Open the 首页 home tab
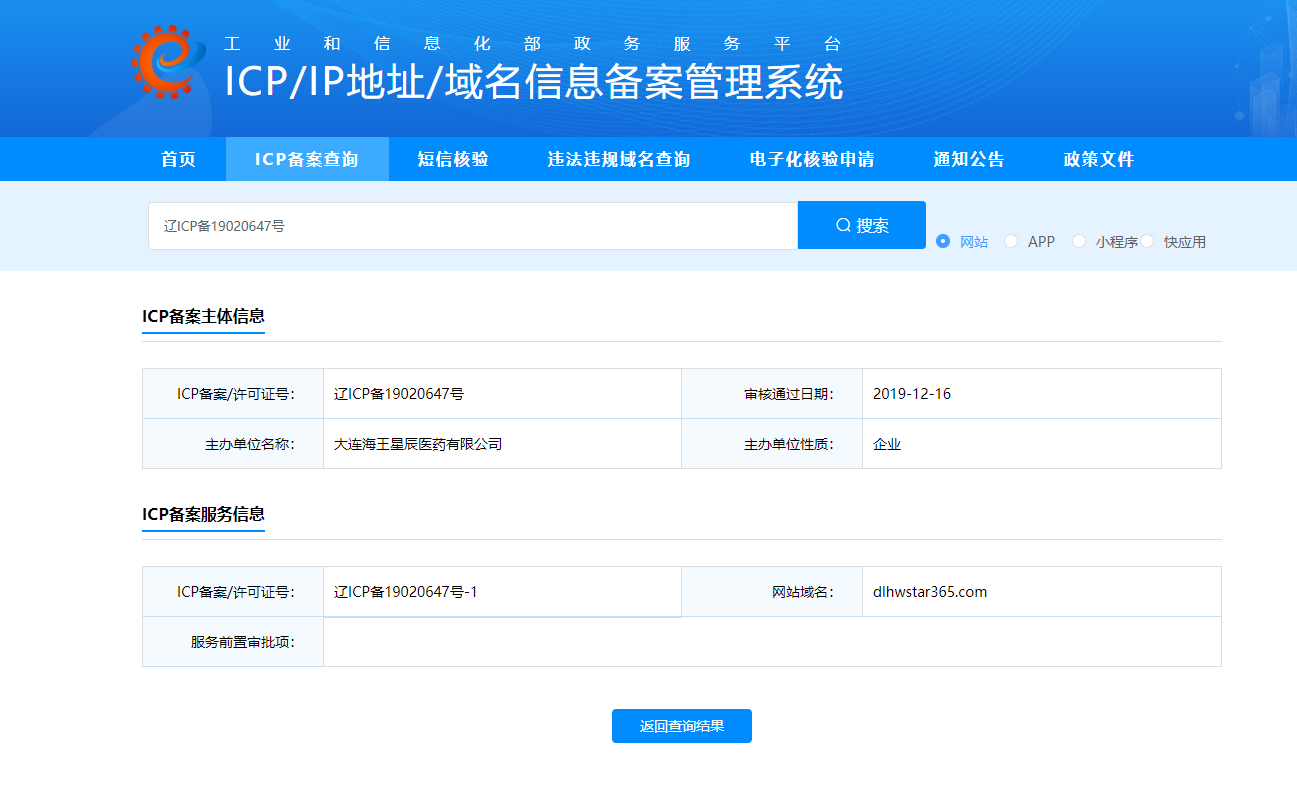 [x=179, y=159]
